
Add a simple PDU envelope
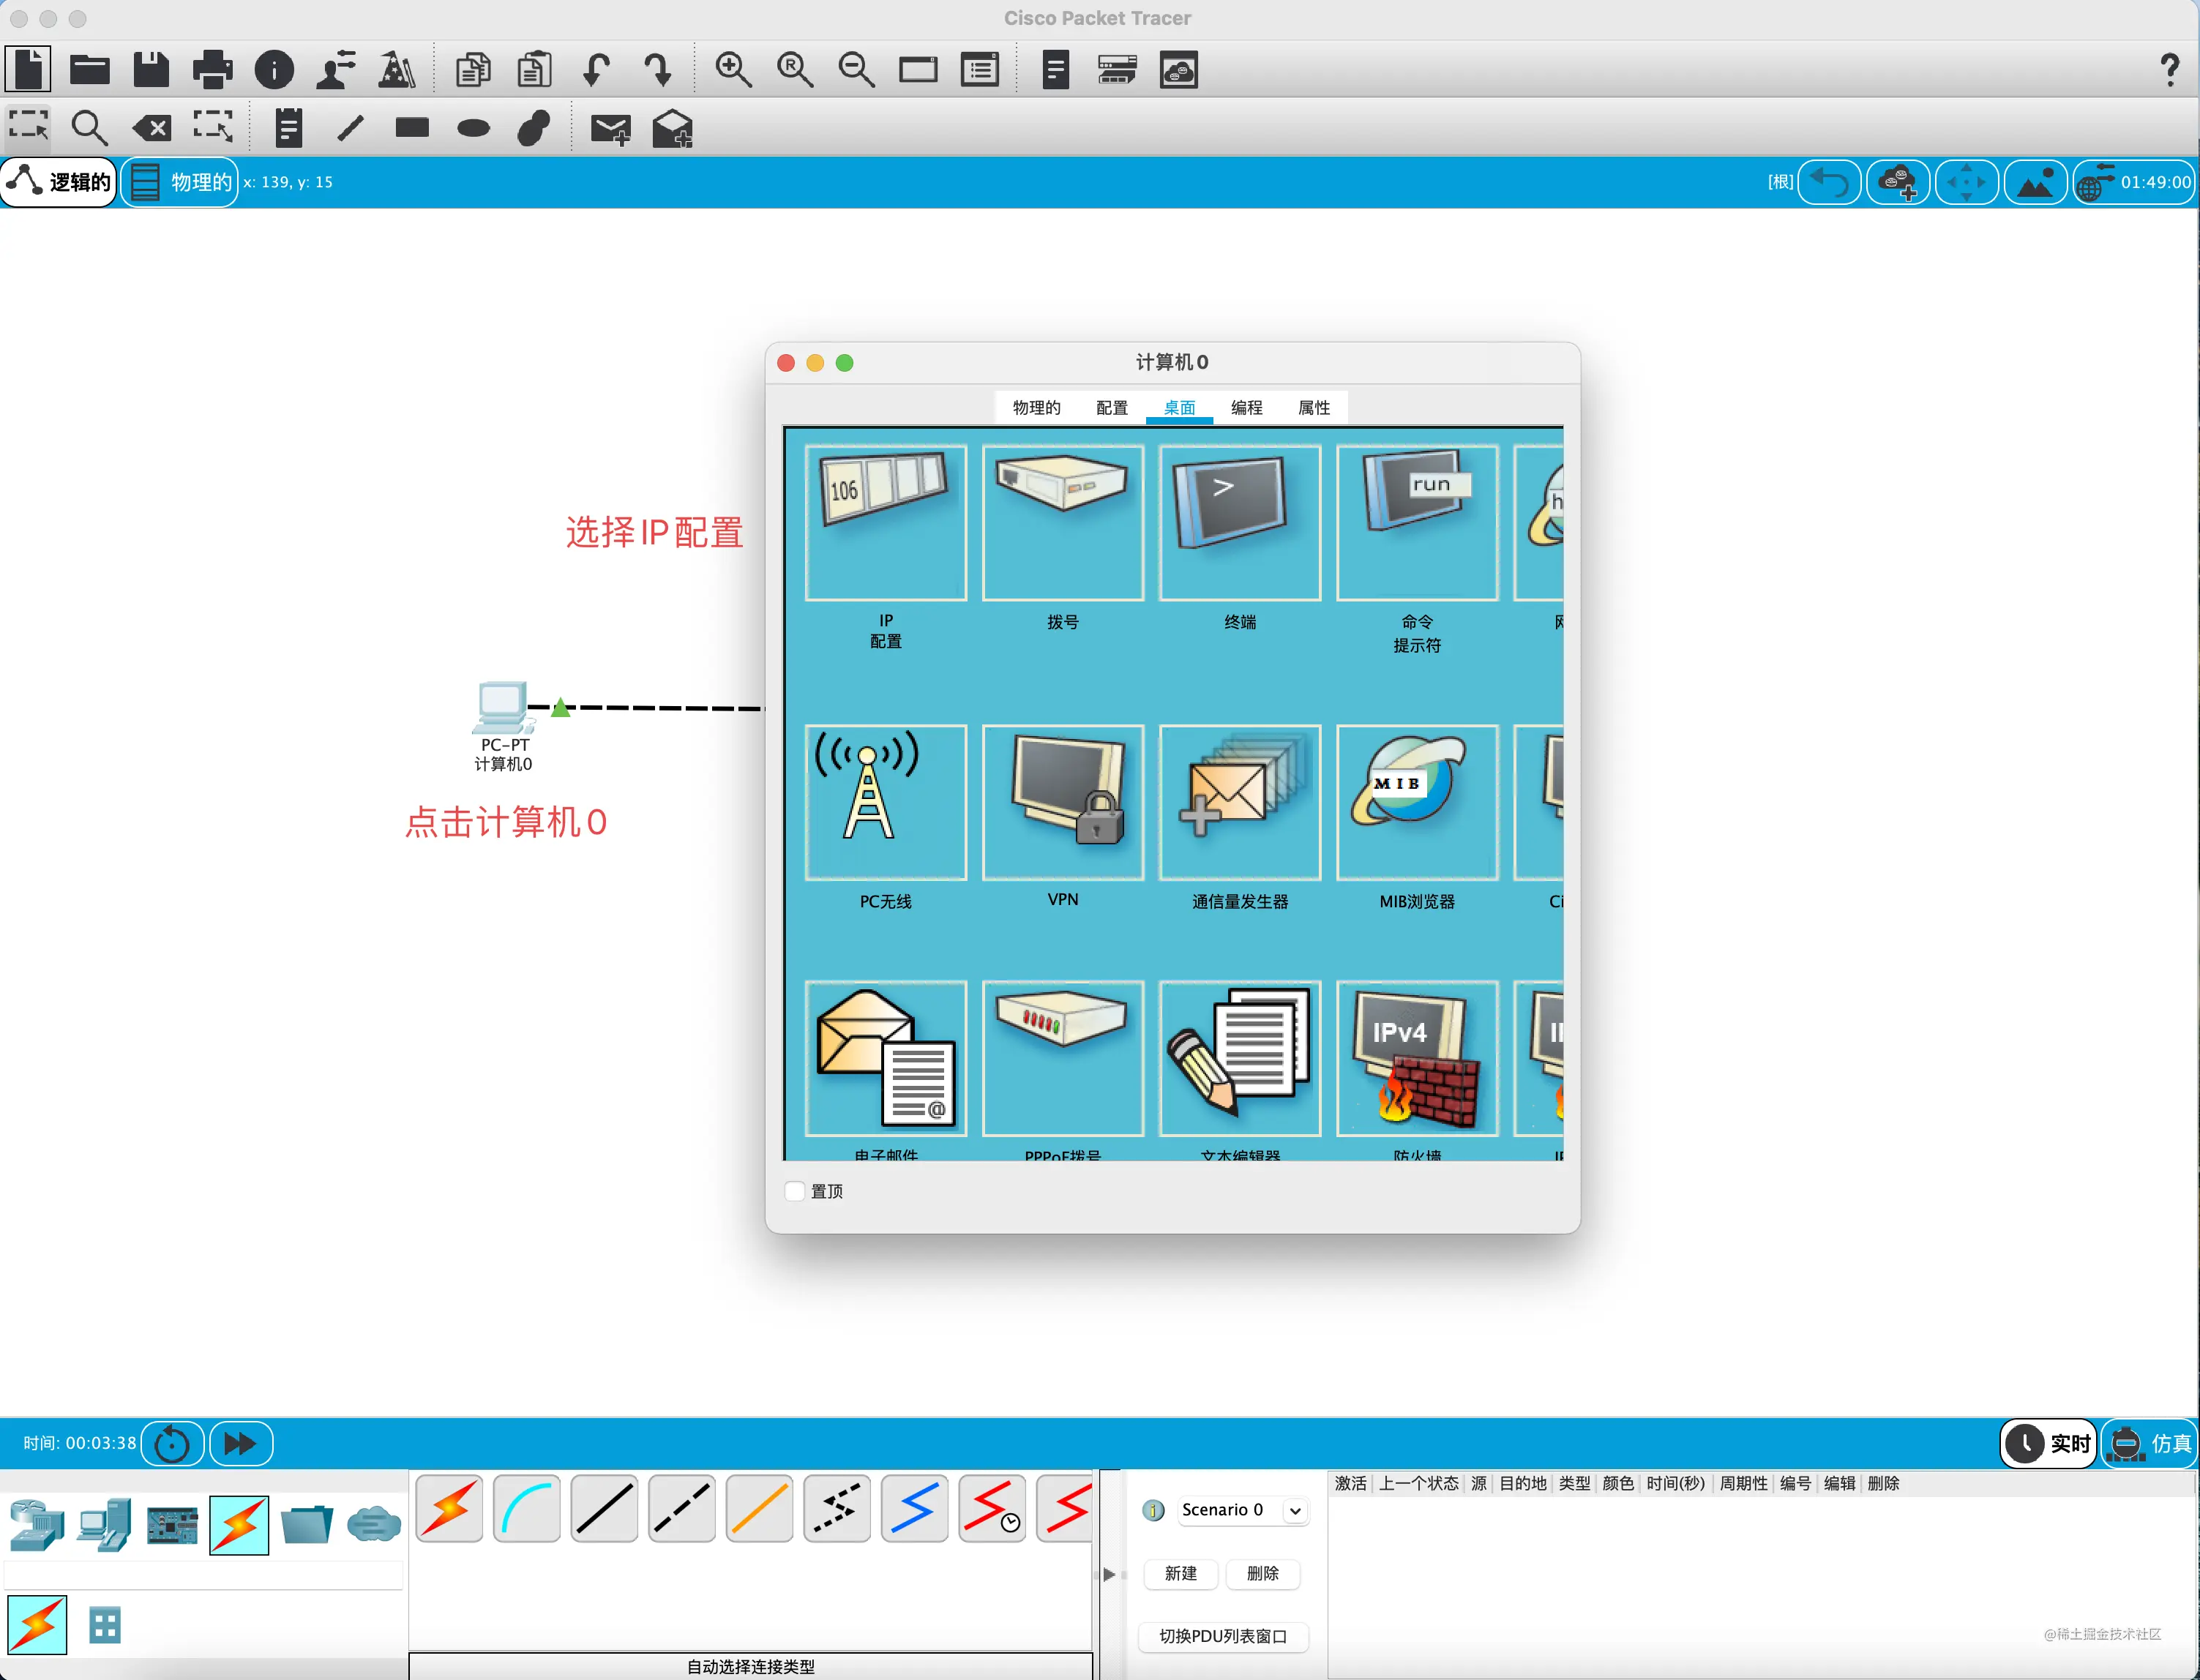point(610,128)
